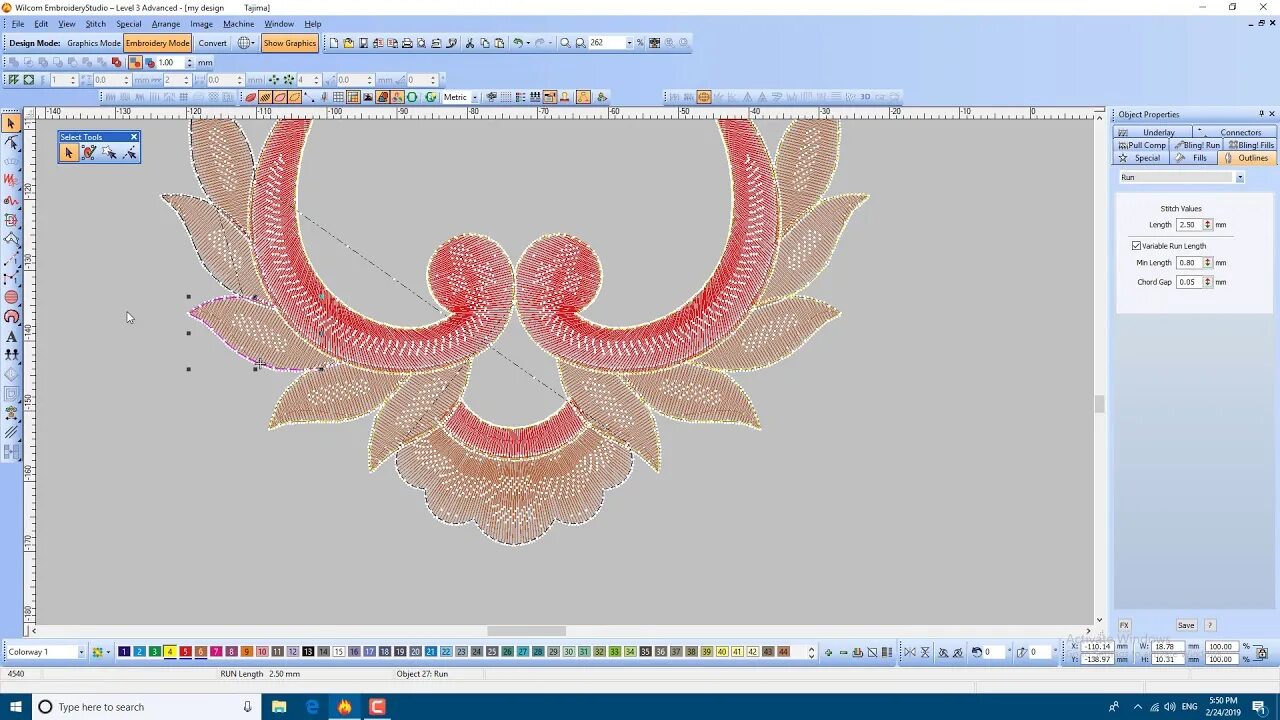Image resolution: width=1280 pixels, height=720 pixels.
Task: Select black color swatch 13 in palette
Action: coord(308,652)
